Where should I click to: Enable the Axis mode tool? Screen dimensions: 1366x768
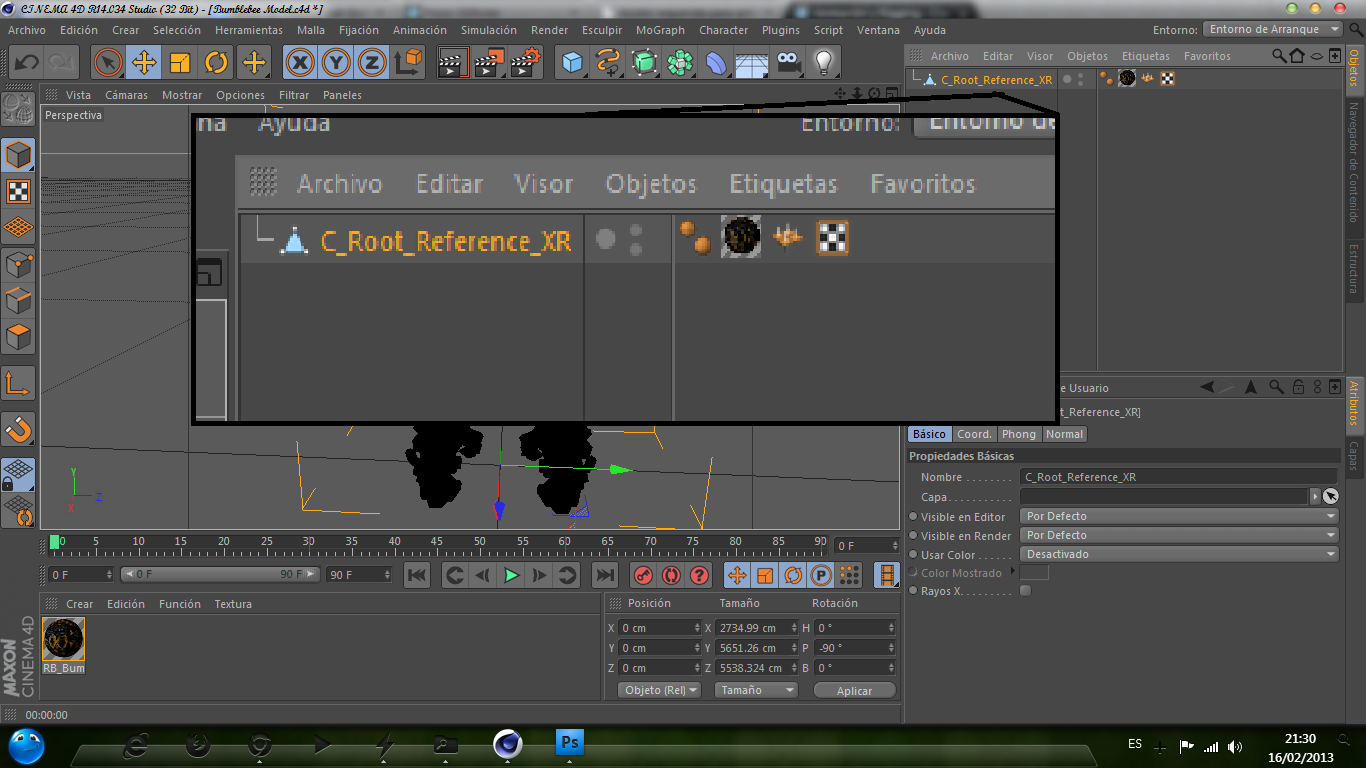(x=19, y=383)
